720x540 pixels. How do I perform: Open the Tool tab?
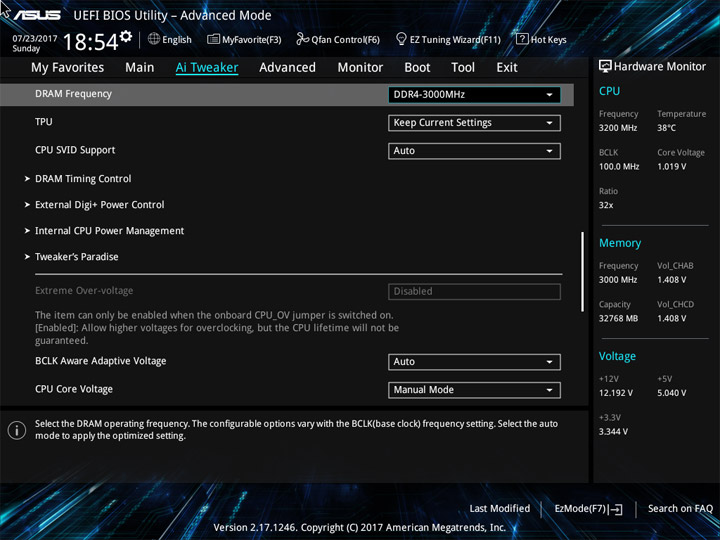pyautogui.click(x=463, y=68)
